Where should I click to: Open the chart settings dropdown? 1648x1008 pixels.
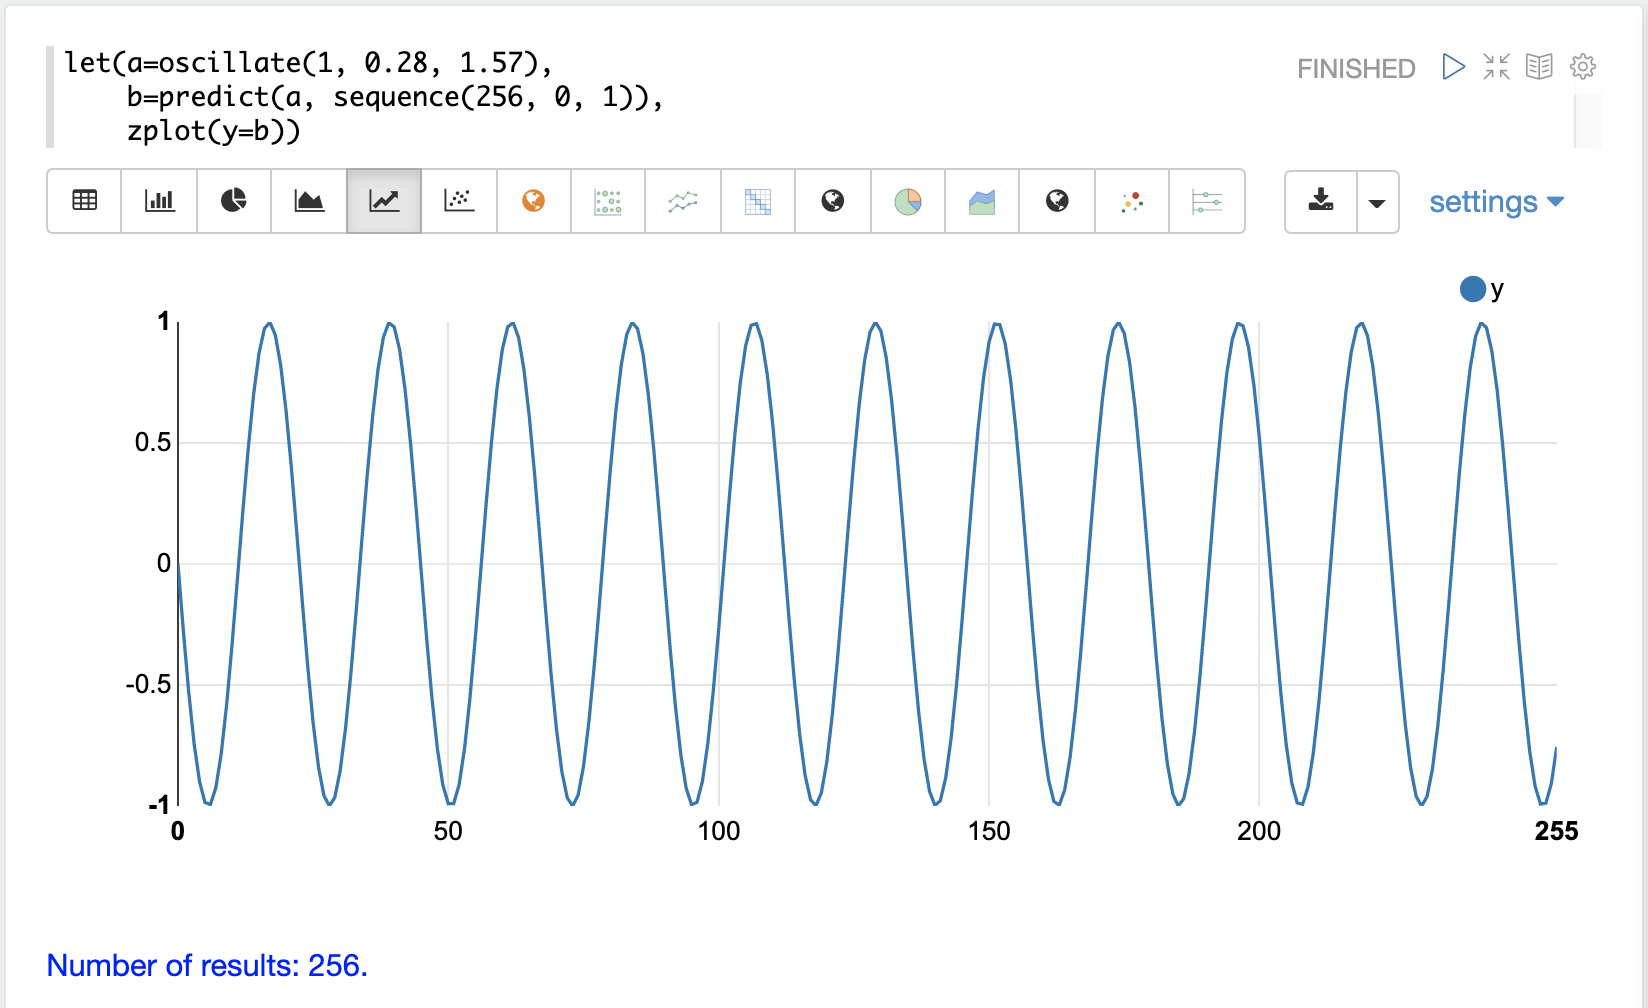tap(1496, 202)
